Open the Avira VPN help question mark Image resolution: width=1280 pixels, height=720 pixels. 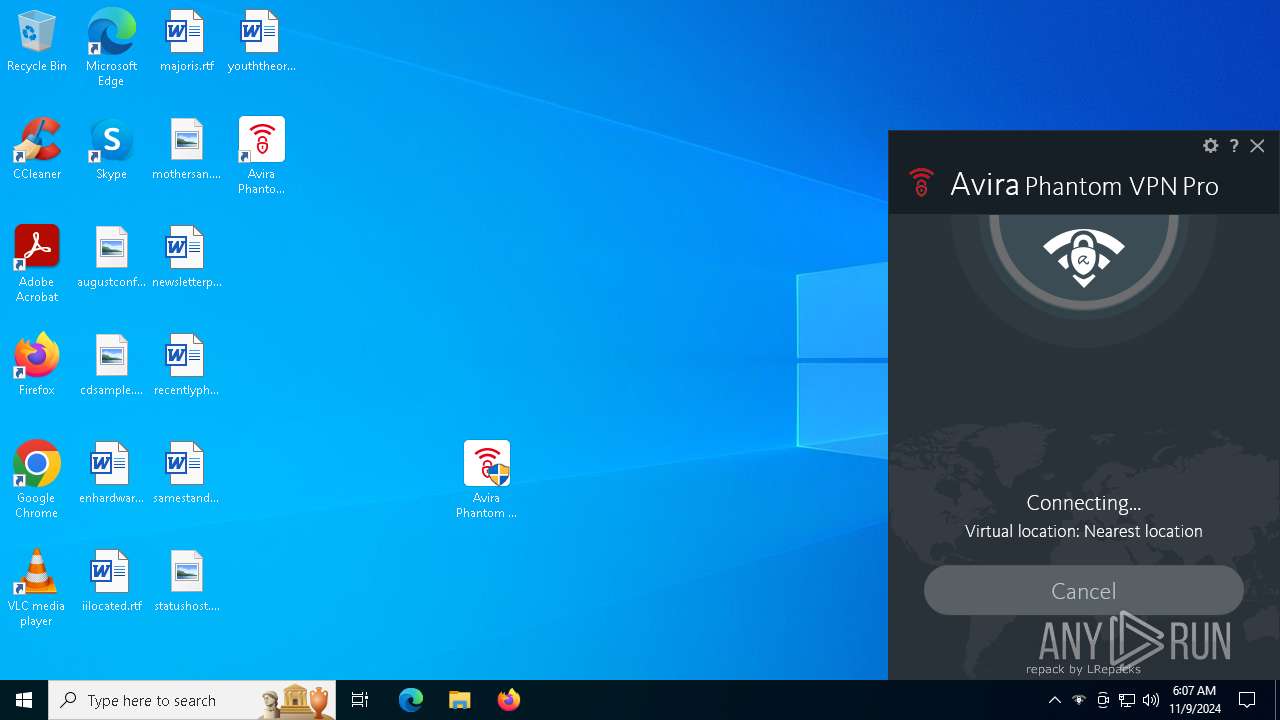pos(1234,146)
